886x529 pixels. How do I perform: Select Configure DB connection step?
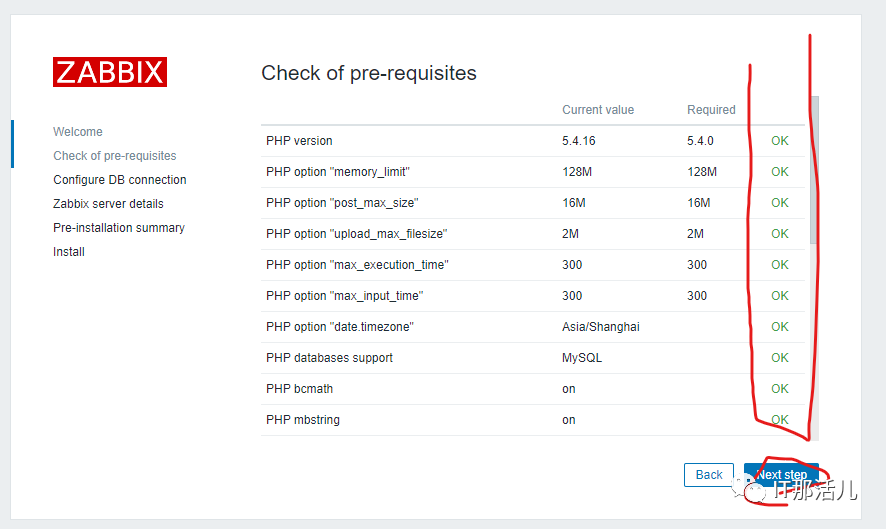click(x=120, y=180)
